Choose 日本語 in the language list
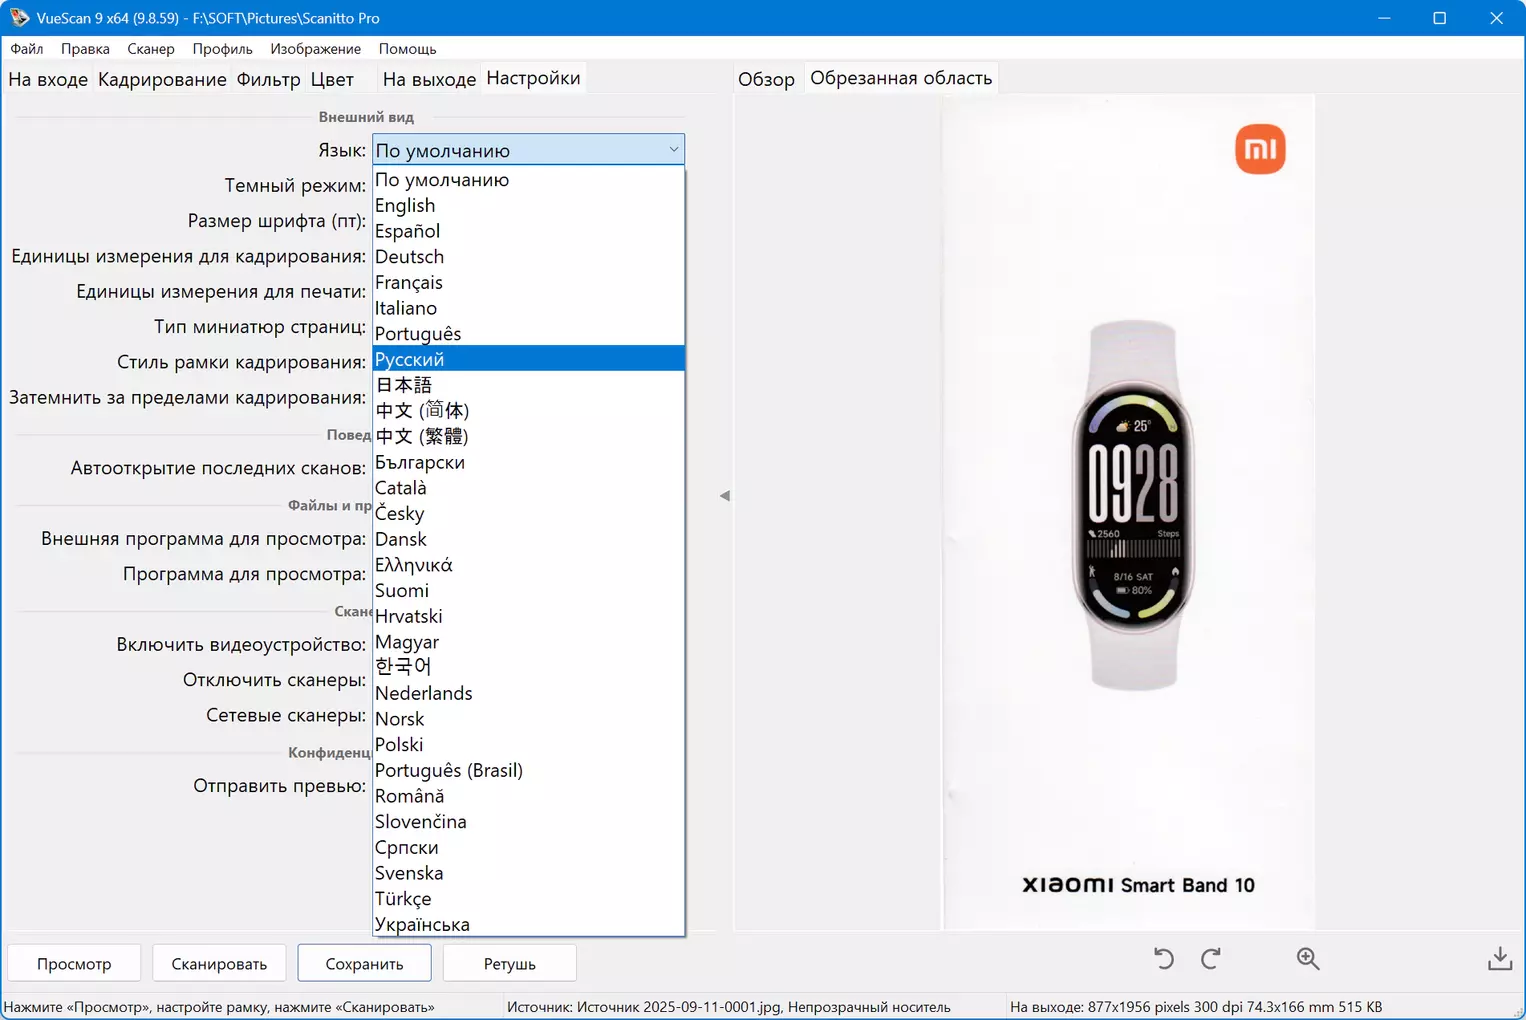1526x1020 pixels. pos(528,385)
